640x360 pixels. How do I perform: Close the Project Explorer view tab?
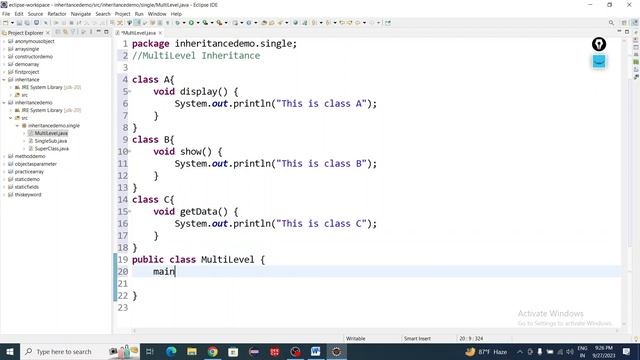click(x=48, y=33)
